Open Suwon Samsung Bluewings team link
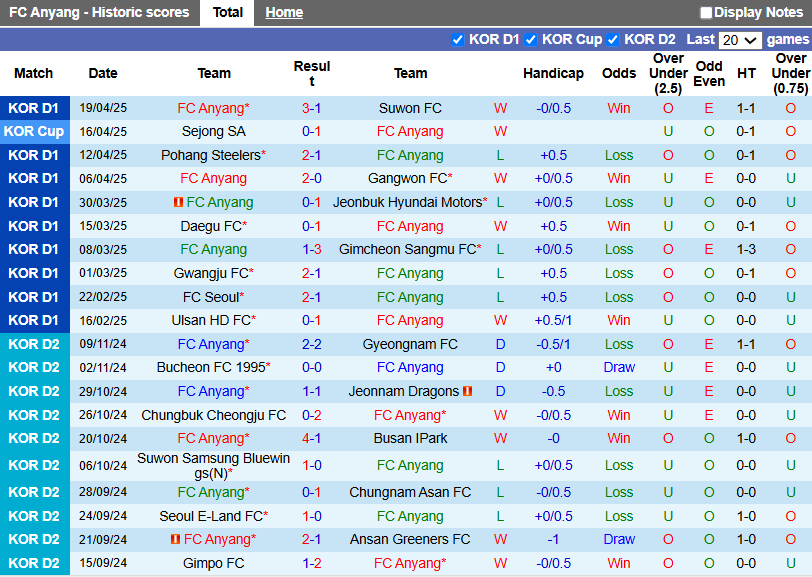This screenshot has height=577, width=812. (x=213, y=466)
